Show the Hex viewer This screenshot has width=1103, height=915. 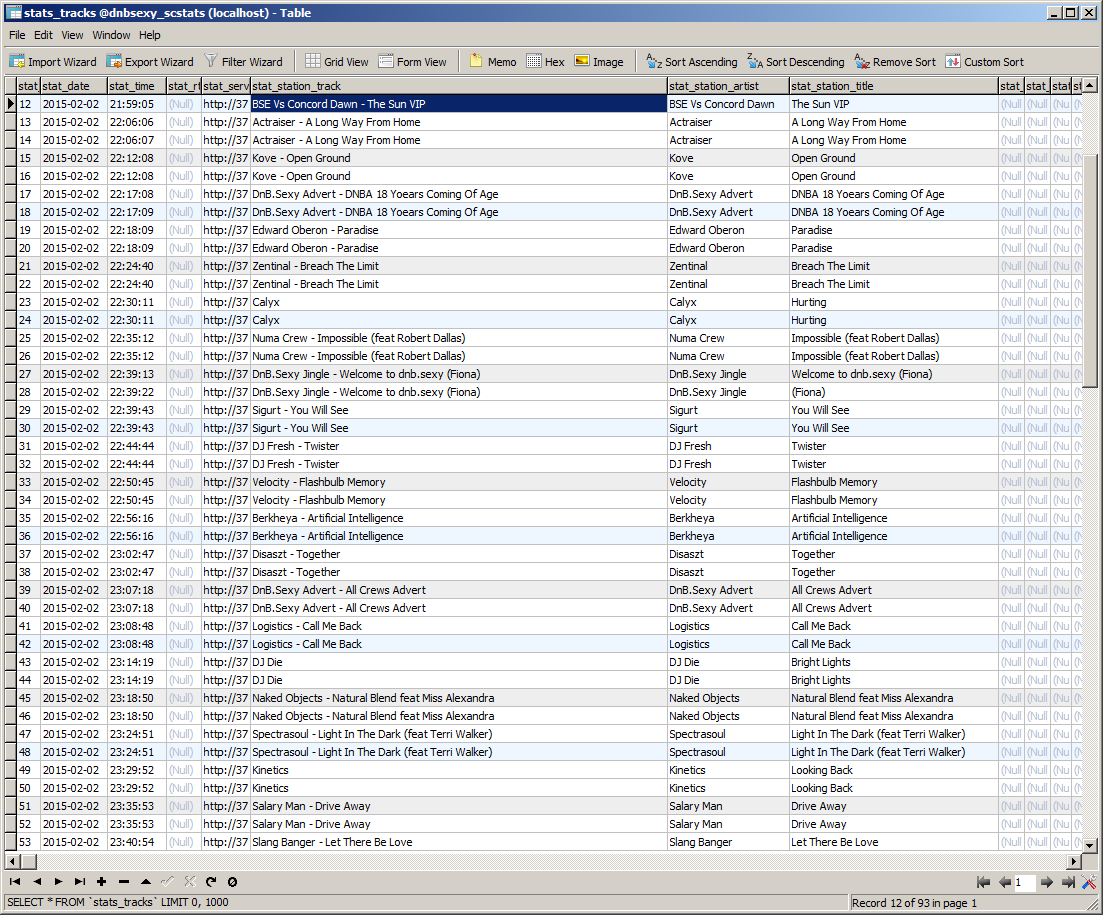(x=545, y=62)
